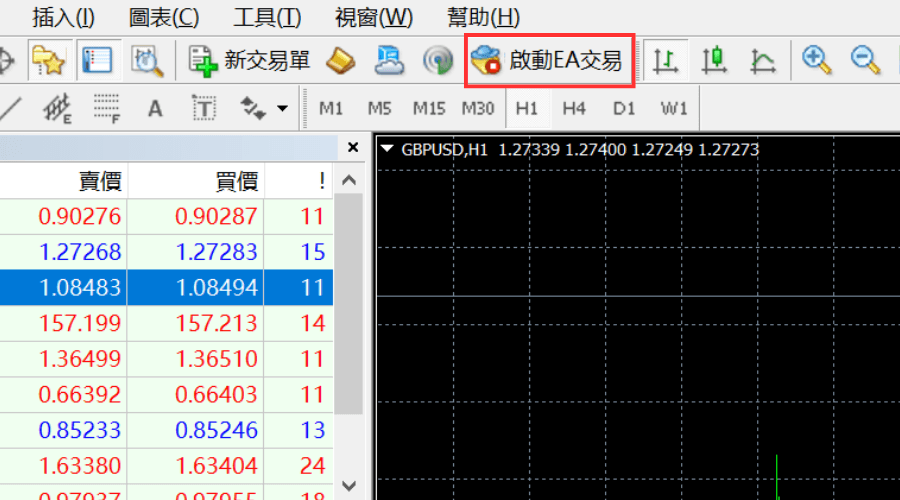This screenshot has width=900, height=500.
Task: Open the 視窗(W) menu
Action: click(x=374, y=18)
